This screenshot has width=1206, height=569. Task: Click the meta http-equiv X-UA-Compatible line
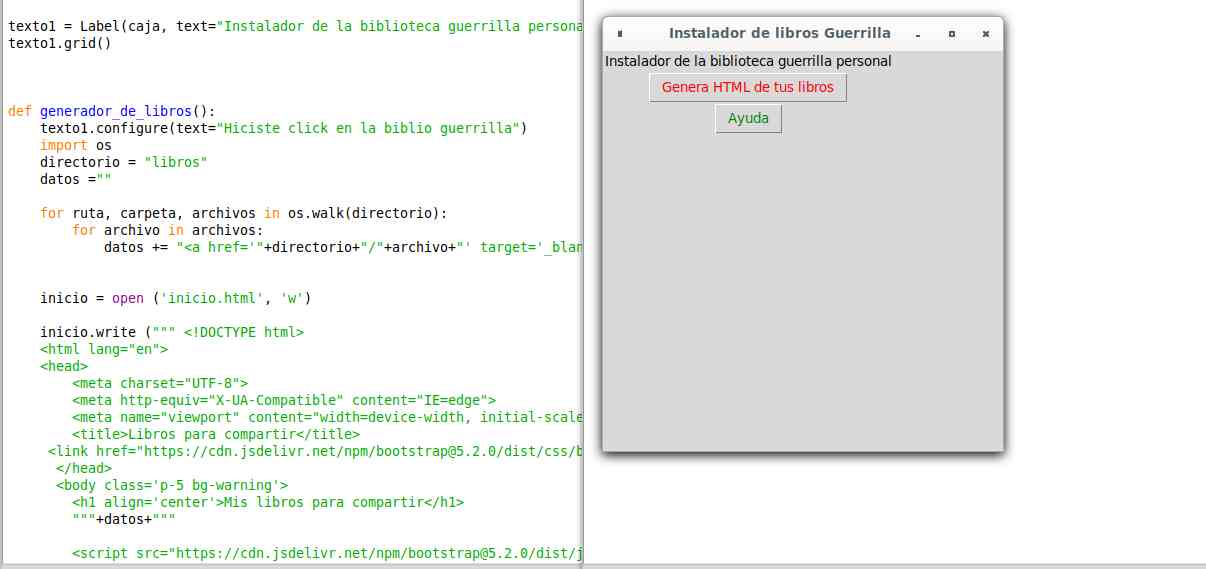(x=284, y=400)
